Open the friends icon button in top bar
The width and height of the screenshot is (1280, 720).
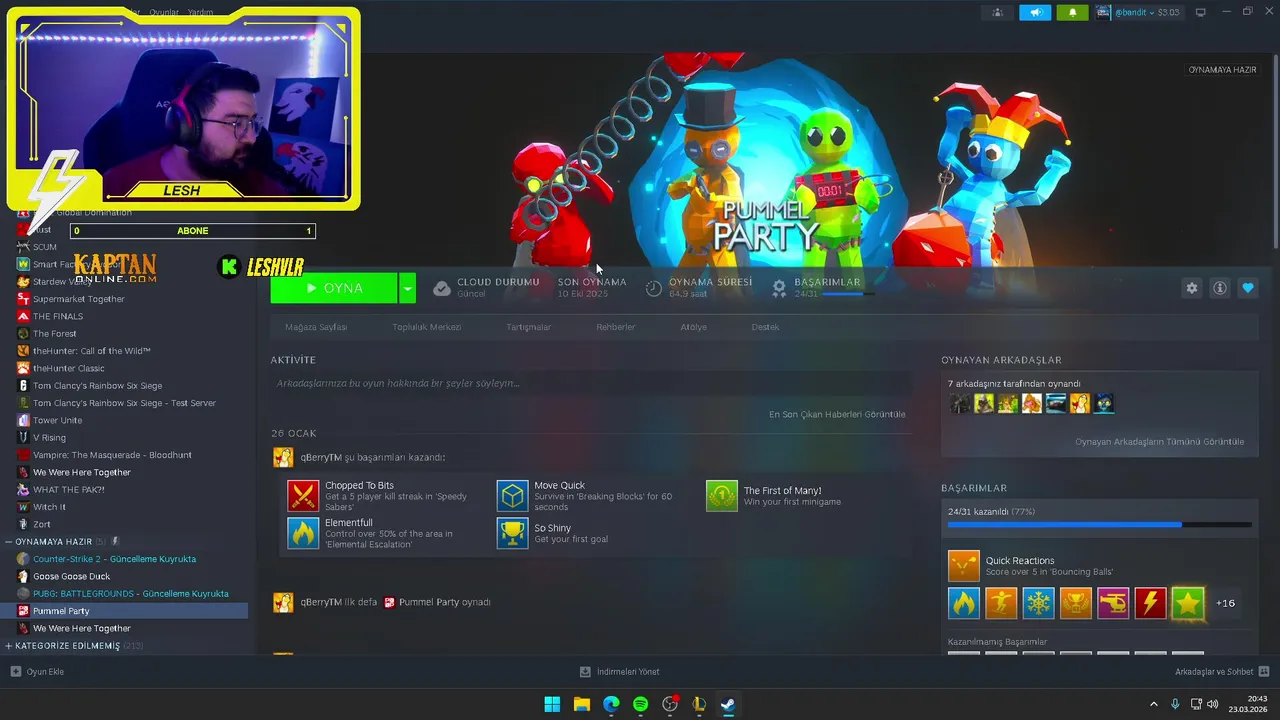(997, 12)
